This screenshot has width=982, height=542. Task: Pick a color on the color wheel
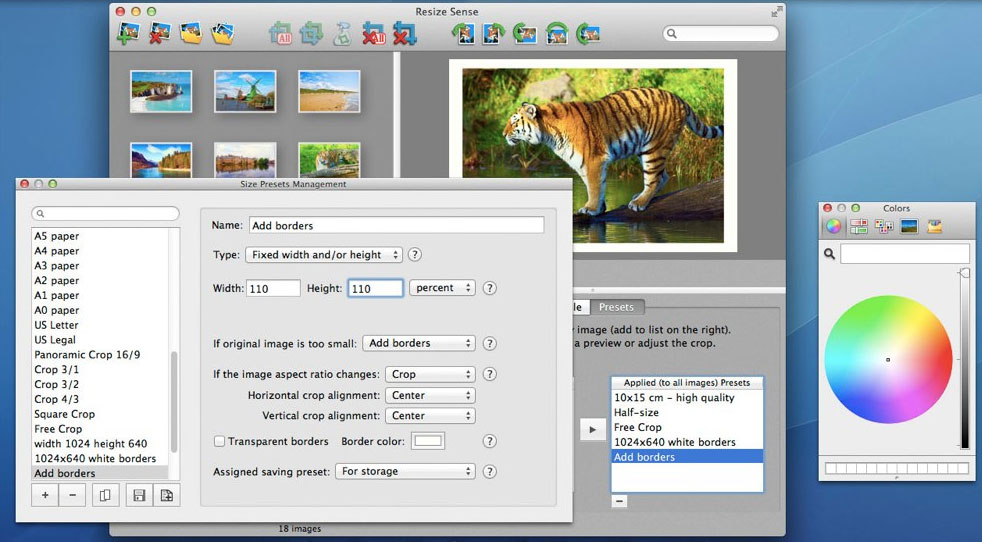[x=888, y=360]
